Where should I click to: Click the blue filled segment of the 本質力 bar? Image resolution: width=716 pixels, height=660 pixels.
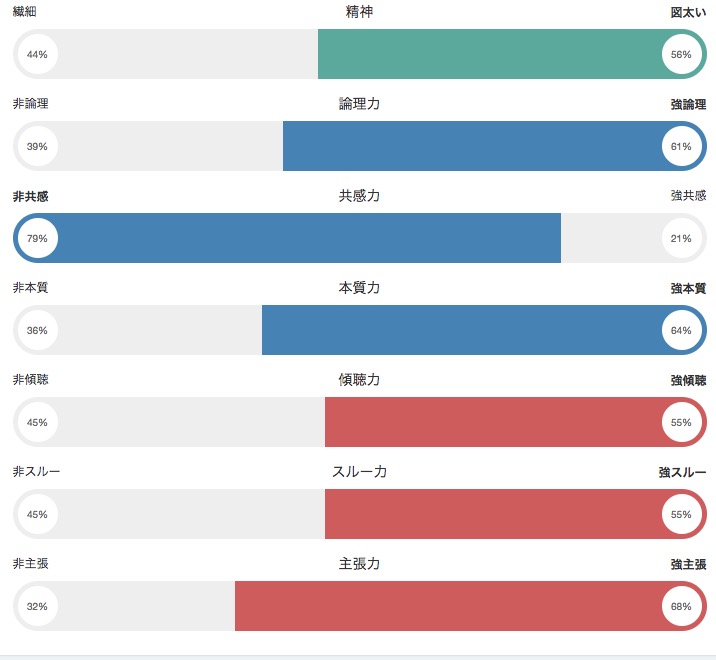click(460, 330)
